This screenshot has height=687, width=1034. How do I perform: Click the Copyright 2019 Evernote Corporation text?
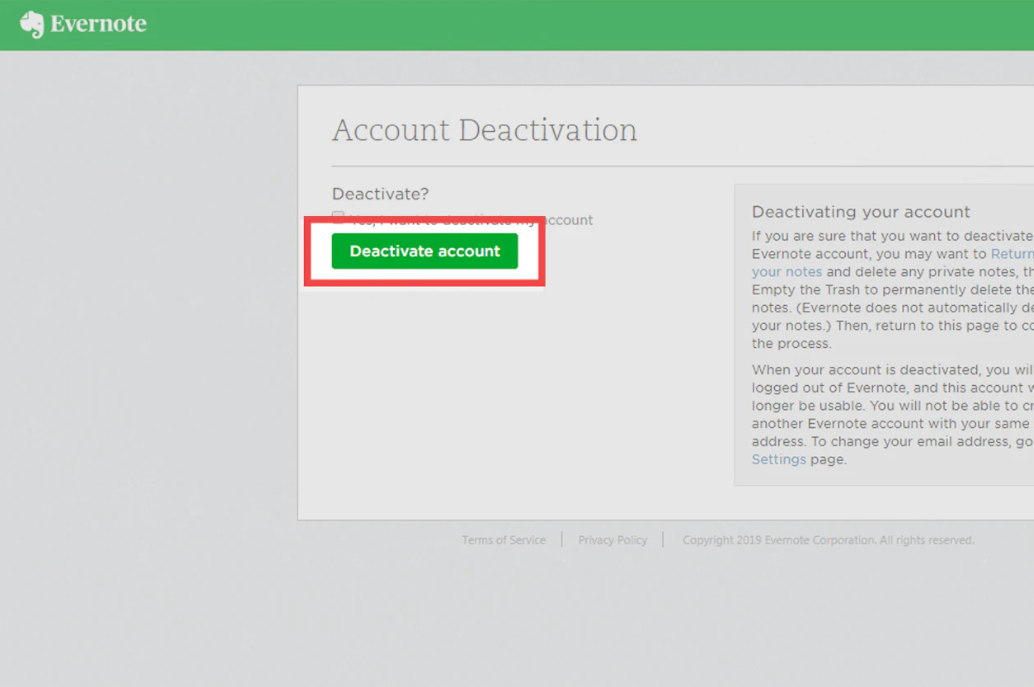point(828,540)
